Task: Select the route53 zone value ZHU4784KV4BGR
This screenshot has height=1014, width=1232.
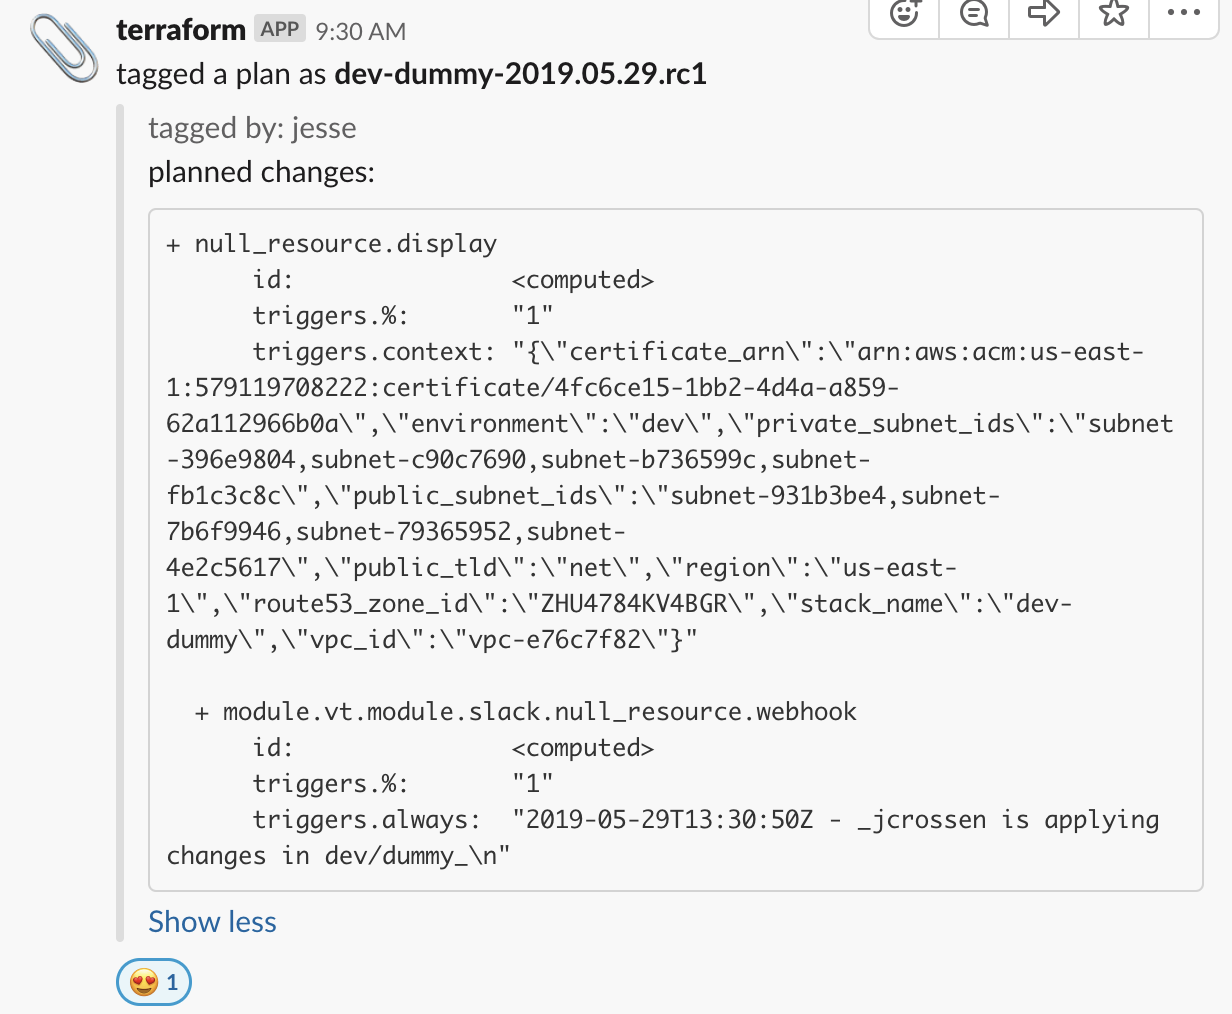Action: point(634,604)
